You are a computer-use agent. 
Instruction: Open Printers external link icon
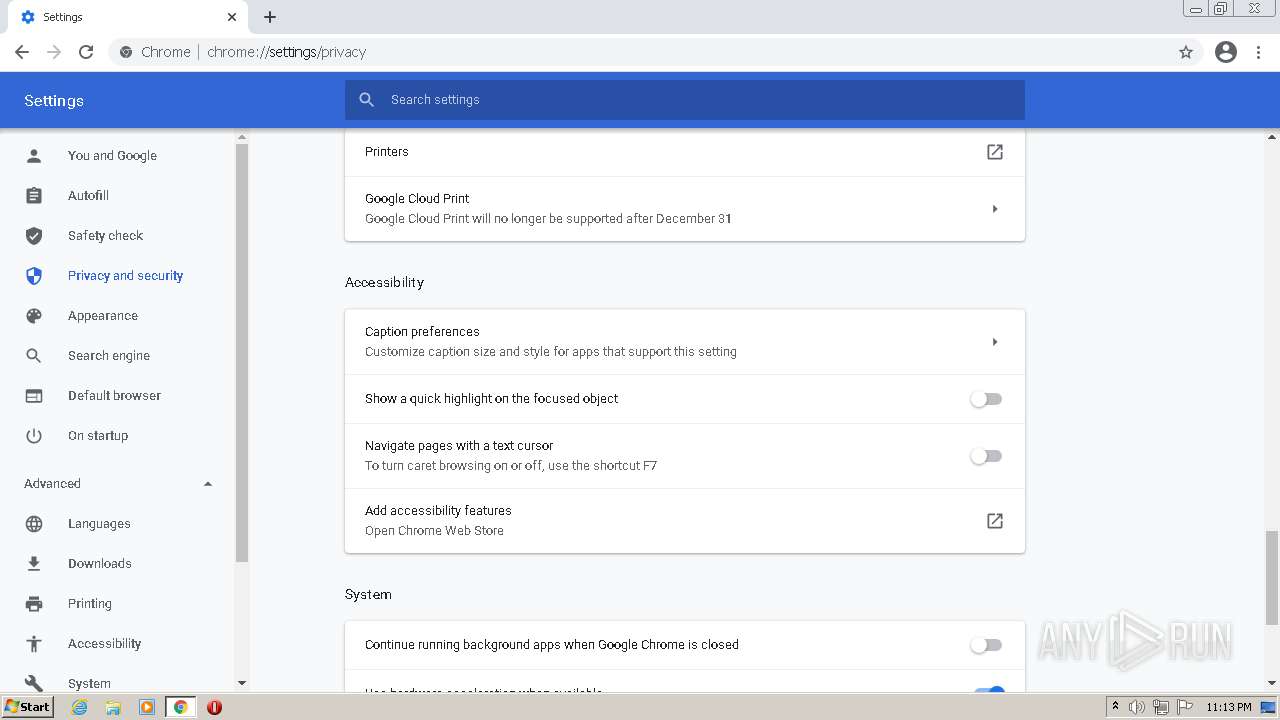pos(995,152)
